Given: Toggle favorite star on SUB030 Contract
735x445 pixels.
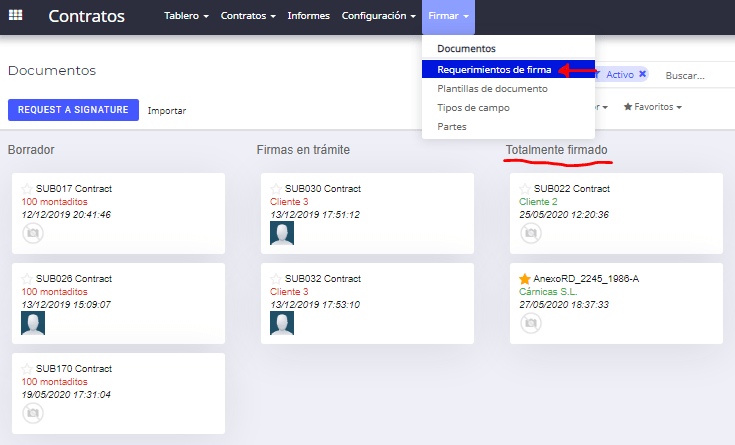Looking at the screenshot, I should (276, 189).
